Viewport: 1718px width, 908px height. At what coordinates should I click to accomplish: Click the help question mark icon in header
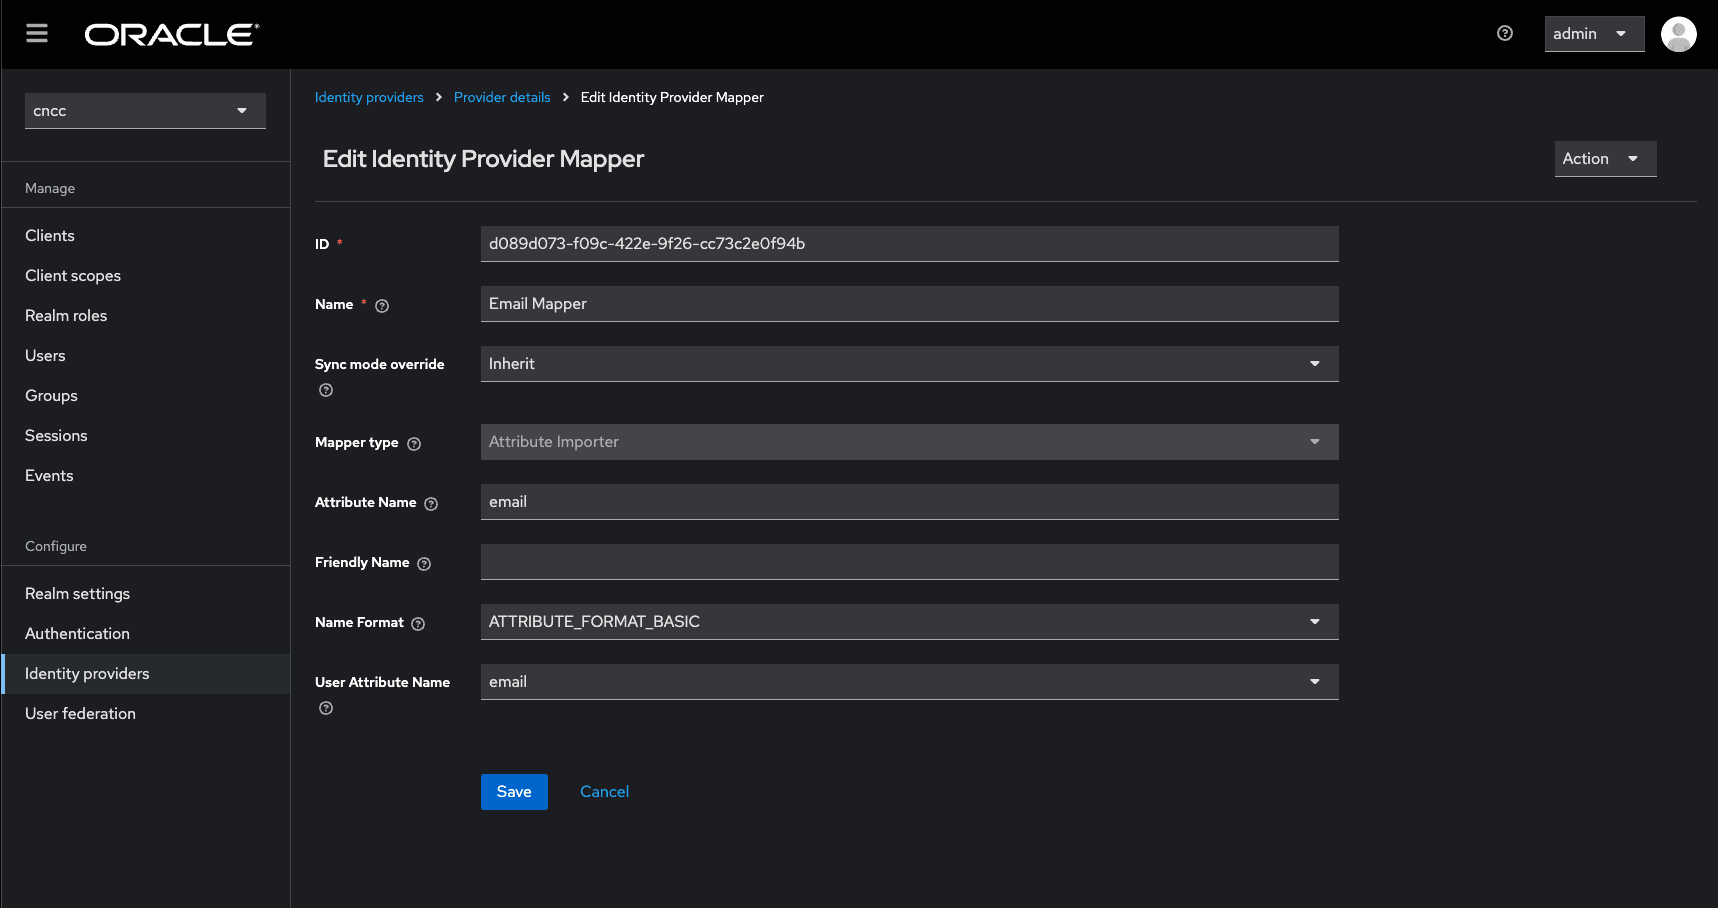pos(1505,33)
